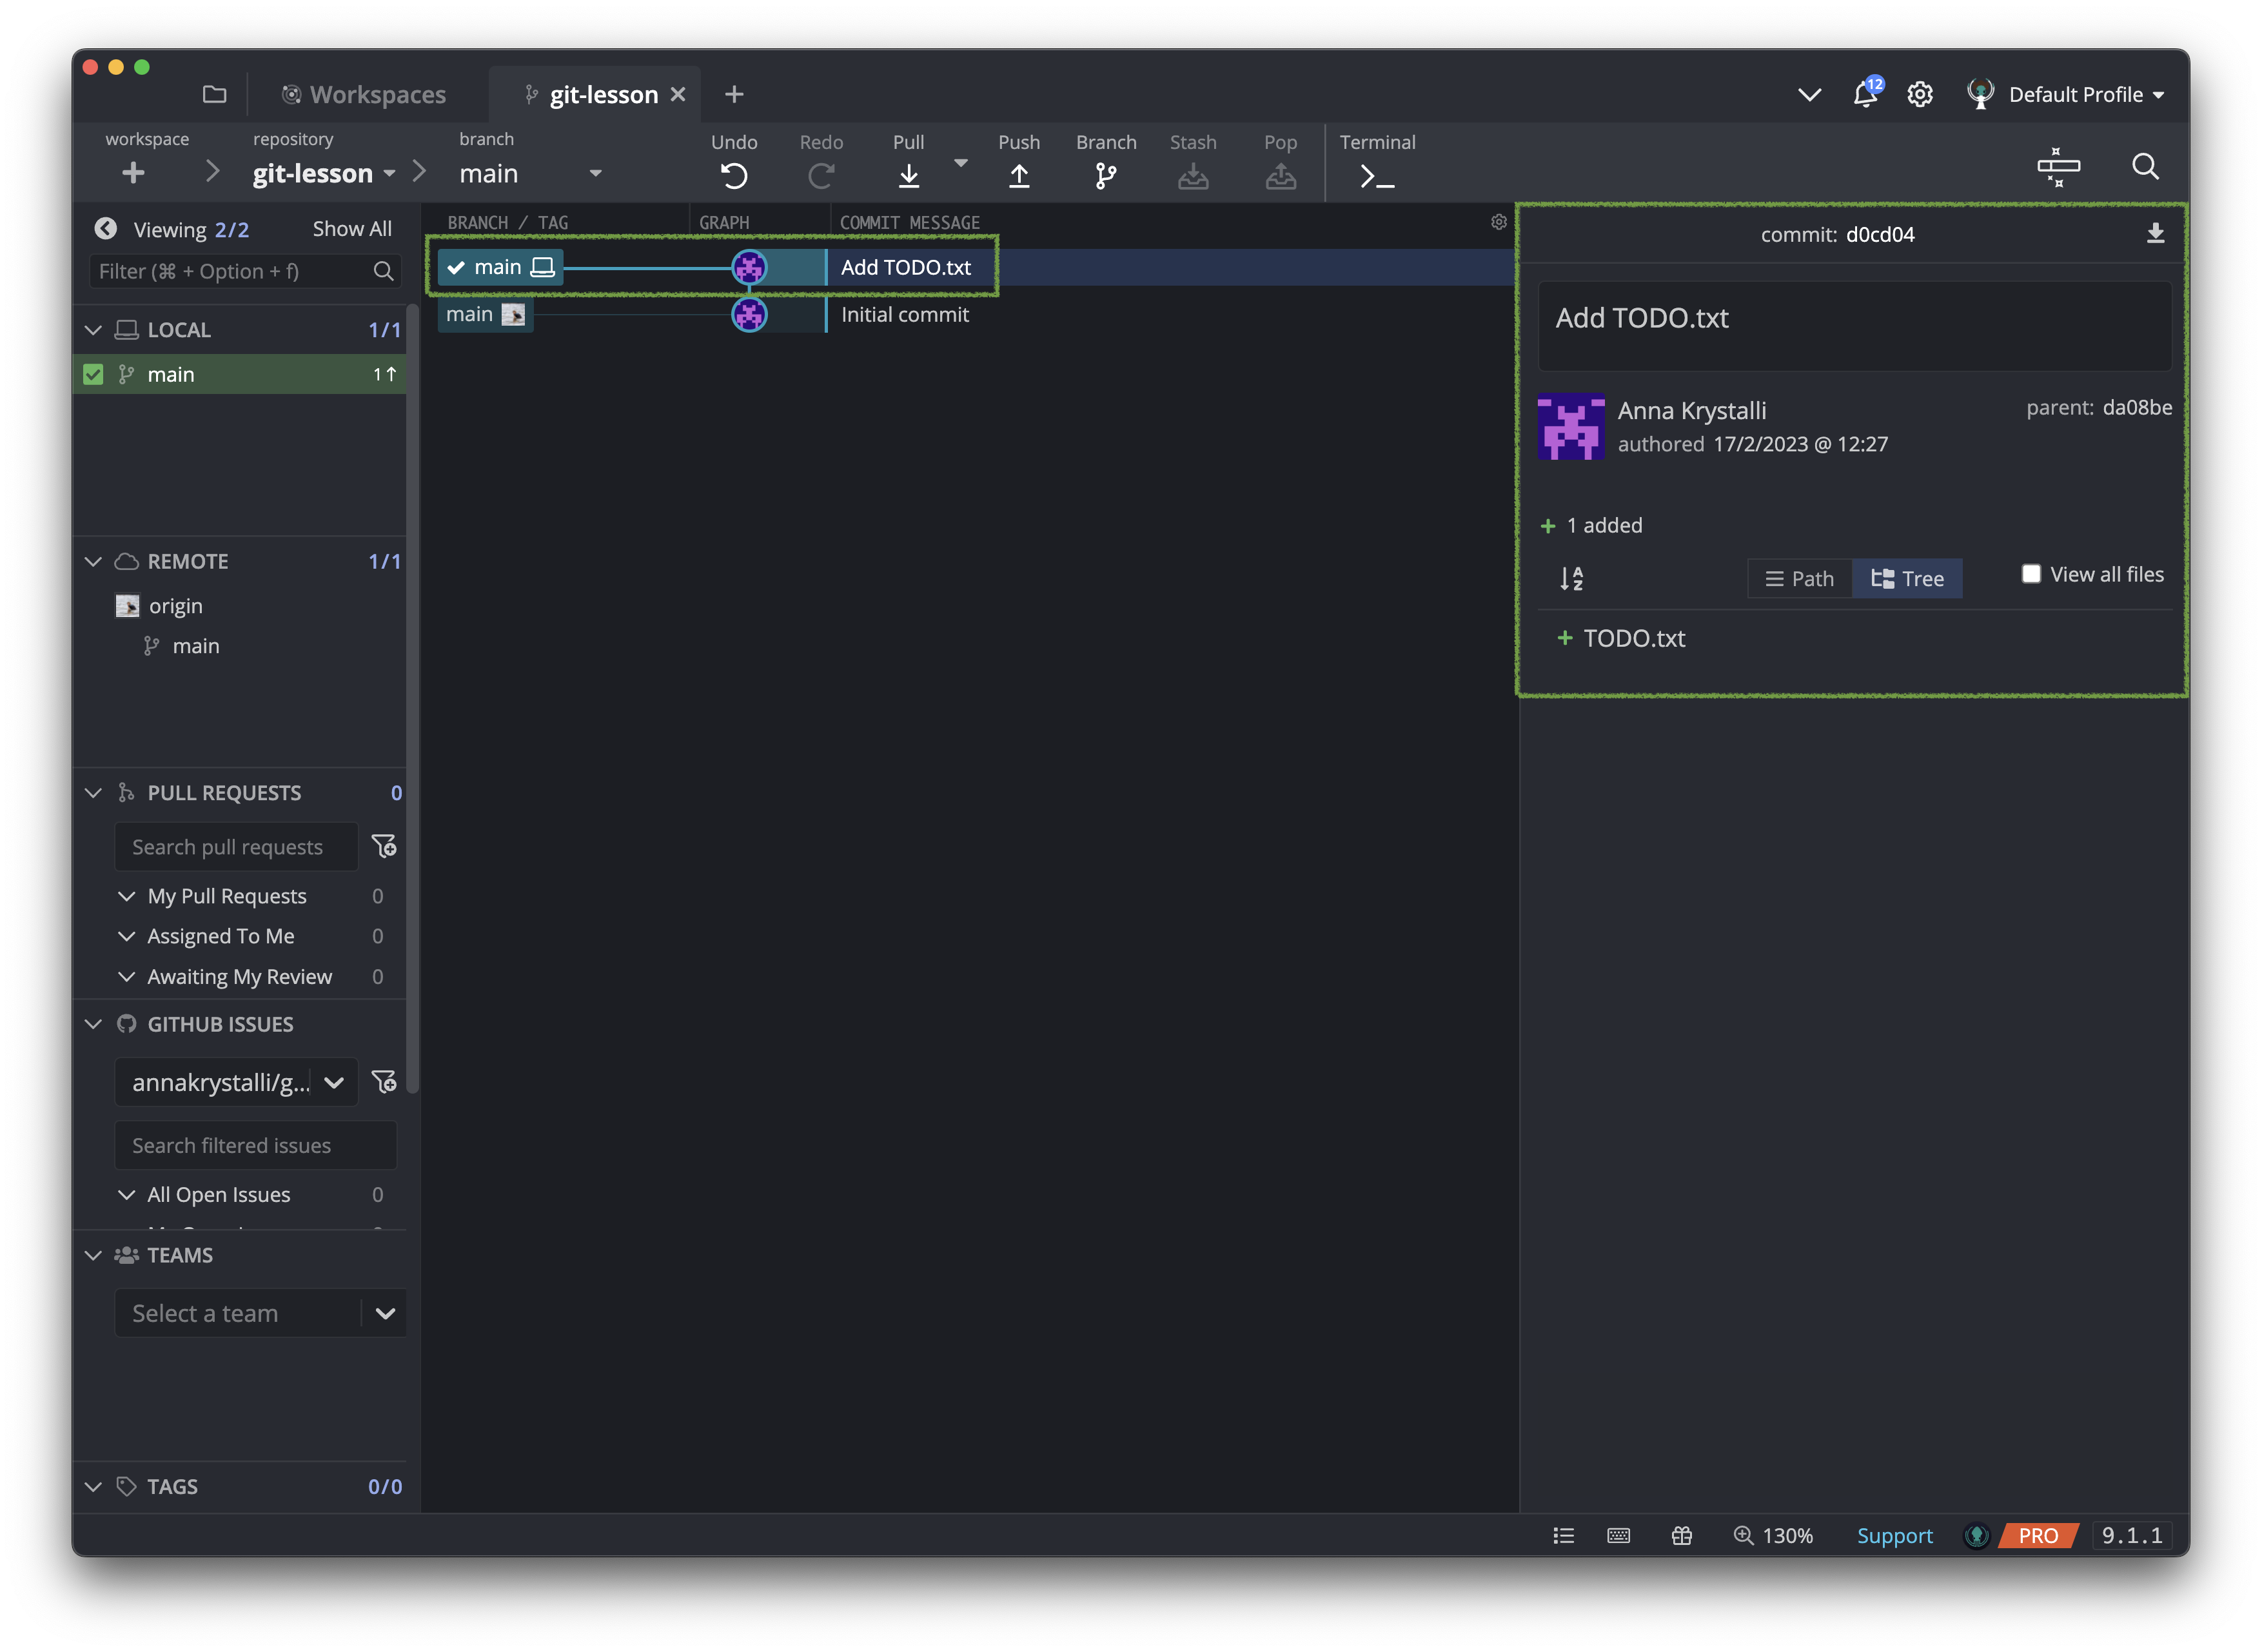Create a branch with the Branch icon

point(1105,176)
